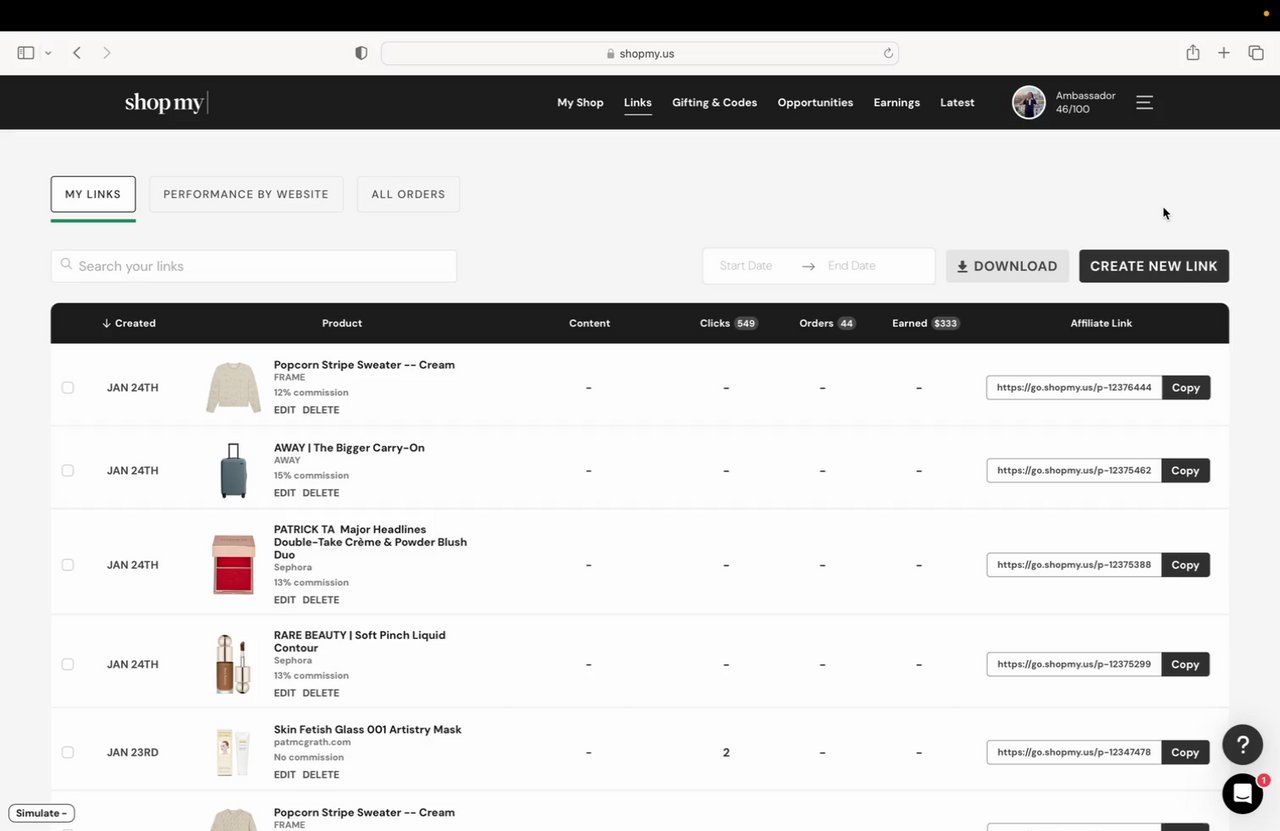Click the shopmy.us address bar
The height and width of the screenshot is (831, 1280).
(640, 53)
